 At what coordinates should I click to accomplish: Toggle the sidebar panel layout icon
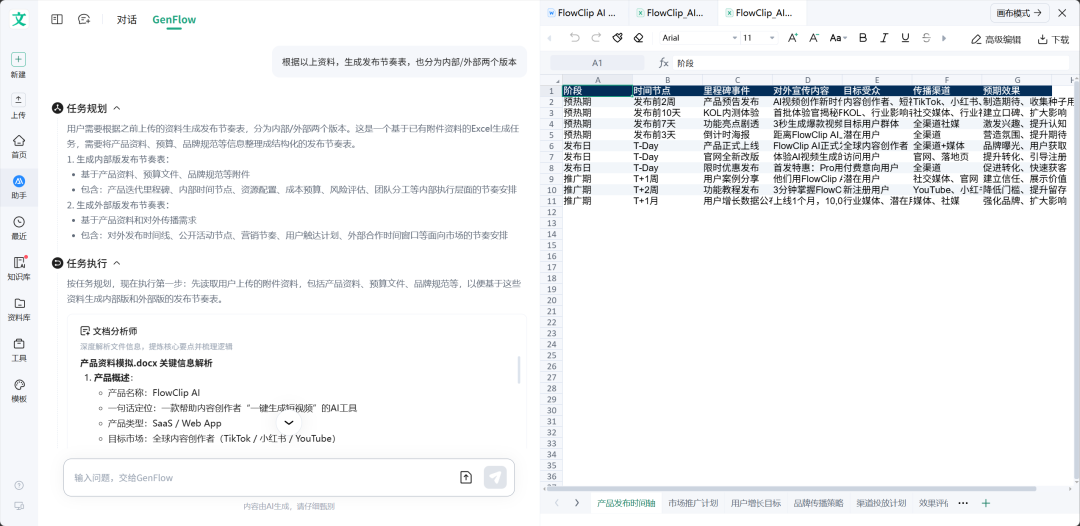coord(57,19)
